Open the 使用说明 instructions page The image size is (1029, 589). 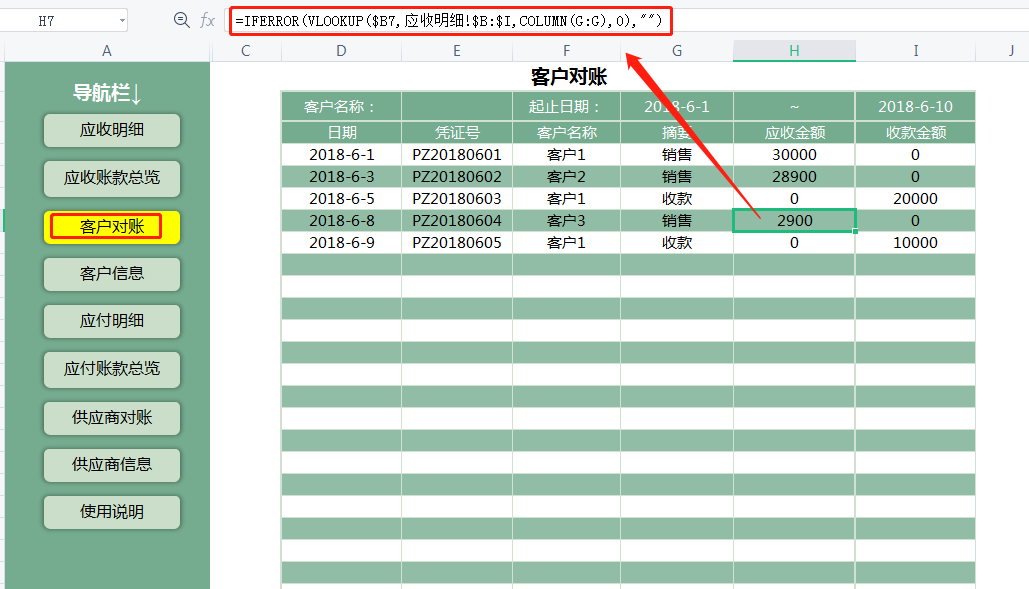(111, 512)
